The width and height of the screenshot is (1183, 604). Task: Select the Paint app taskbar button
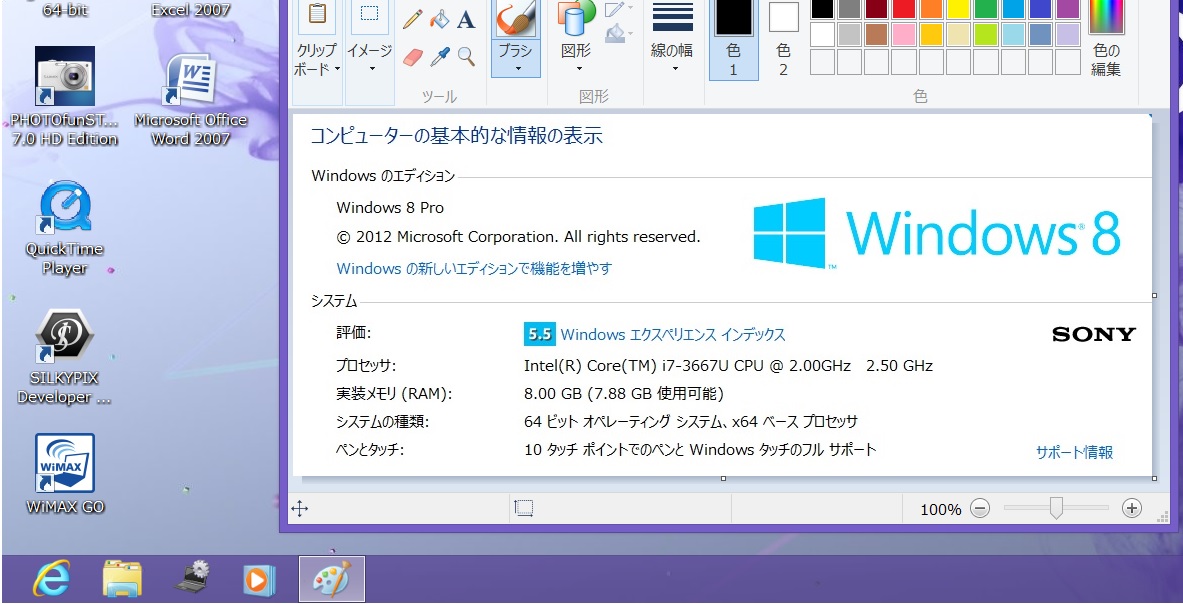pyautogui.click(x=332, y=579)
